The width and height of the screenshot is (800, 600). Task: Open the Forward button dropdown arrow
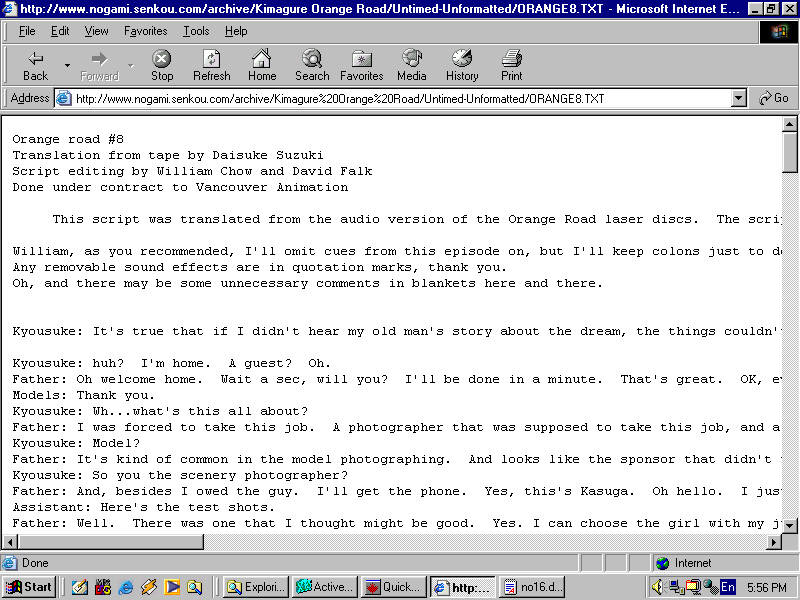131,65
